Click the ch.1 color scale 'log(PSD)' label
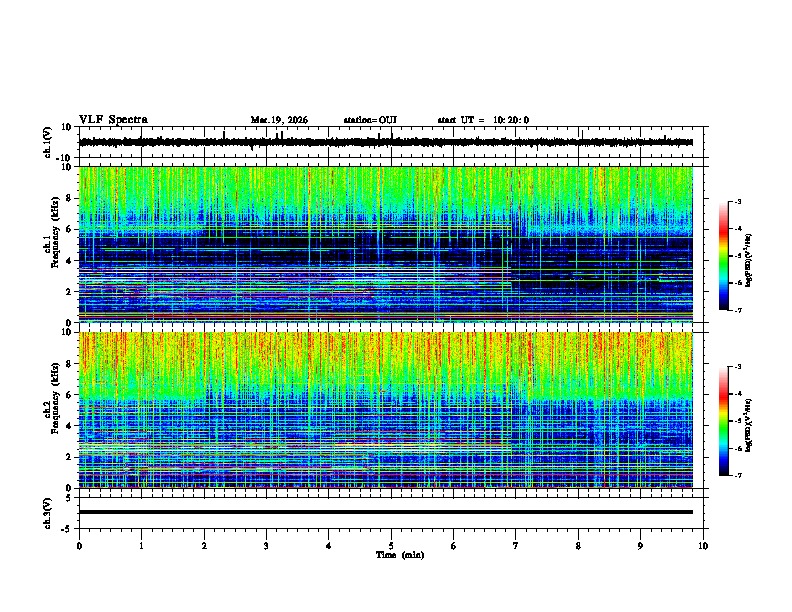The image size is (792, 612). [x=749, y=260]
